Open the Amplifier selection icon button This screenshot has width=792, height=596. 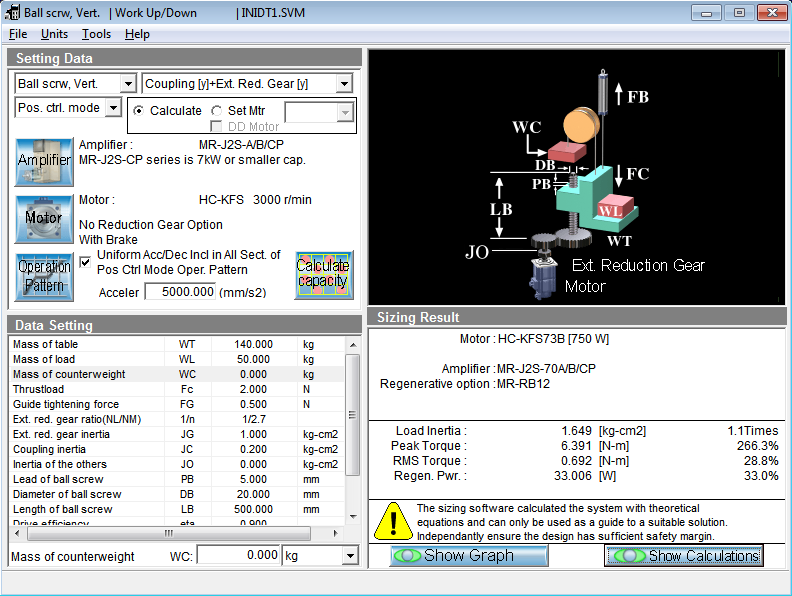[x=44, y=162]
